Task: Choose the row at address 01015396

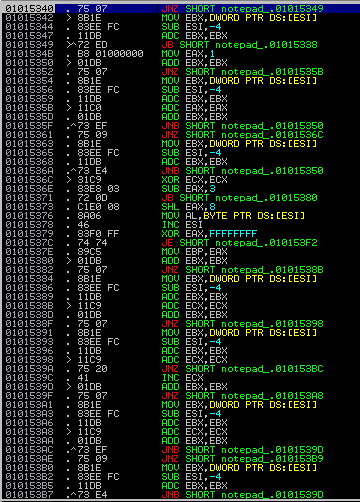Action: coord(180,350)
